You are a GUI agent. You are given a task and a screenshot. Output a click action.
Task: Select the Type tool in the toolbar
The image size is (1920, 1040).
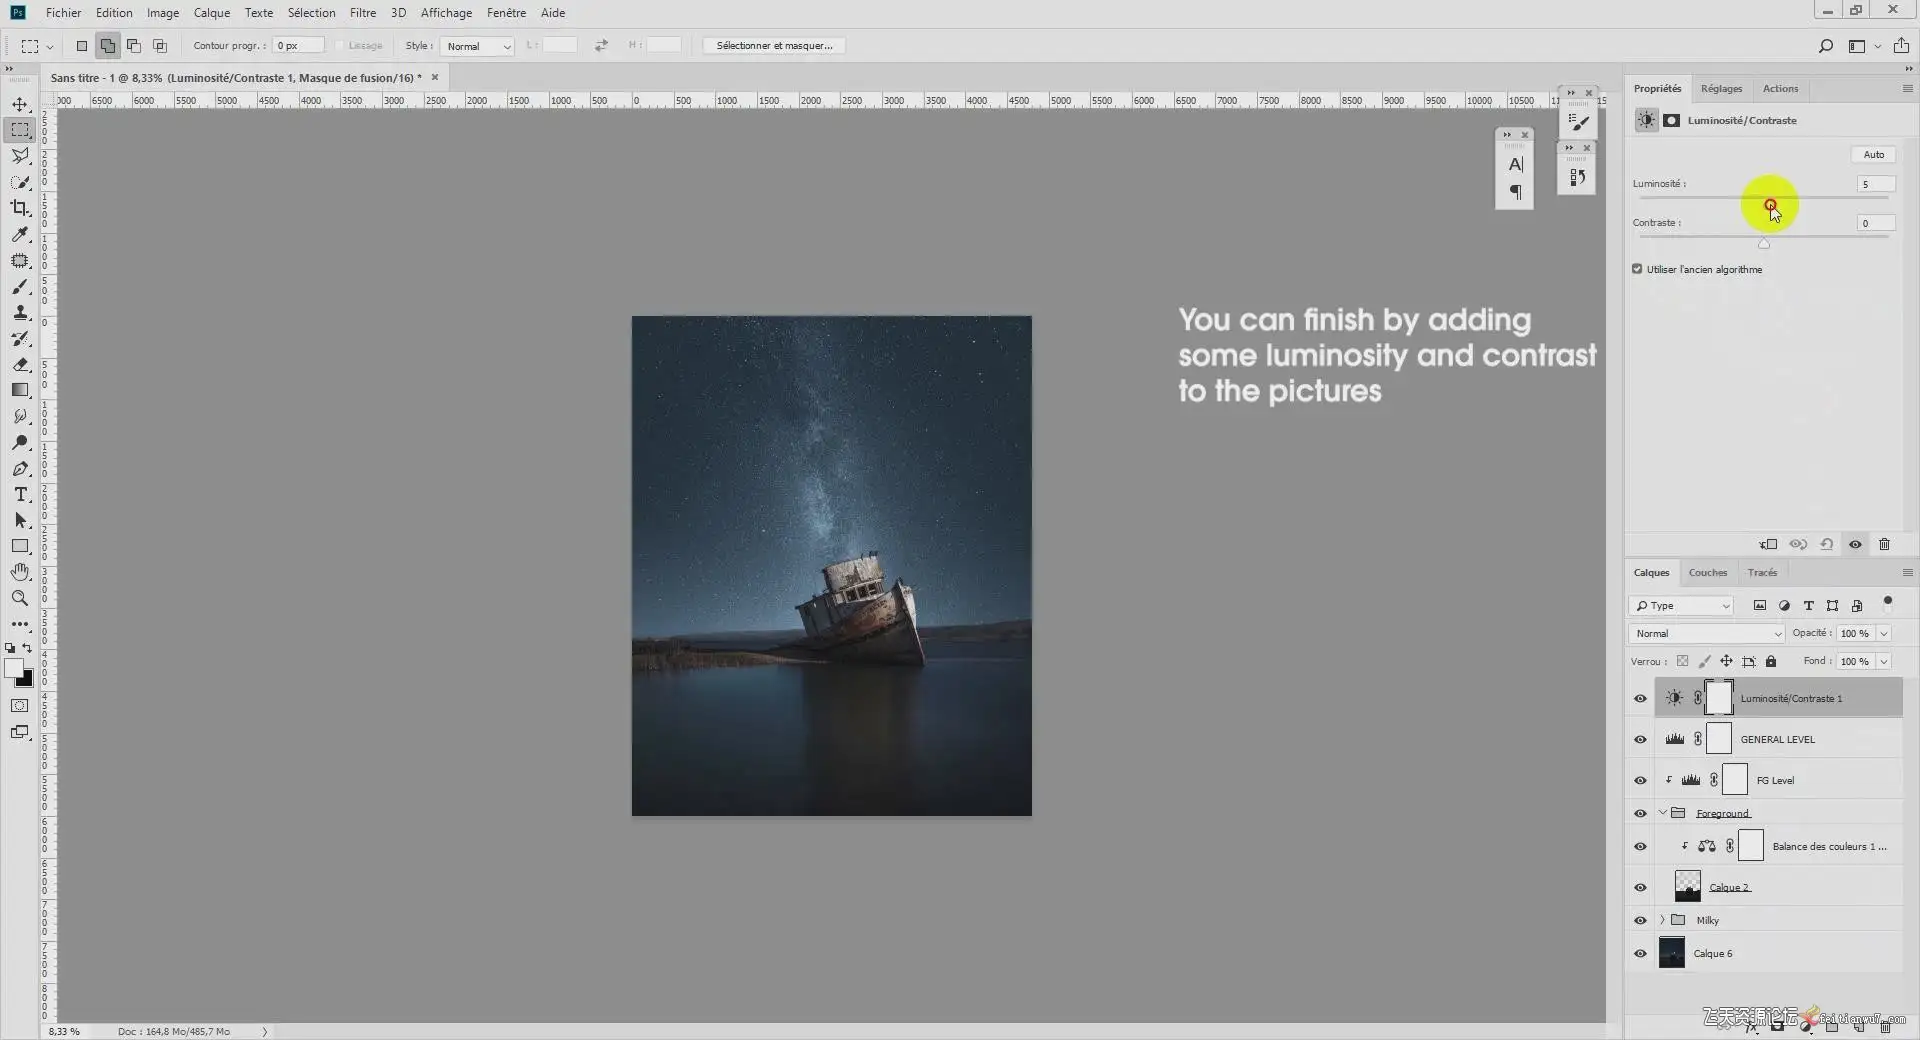tap(20, 495)
